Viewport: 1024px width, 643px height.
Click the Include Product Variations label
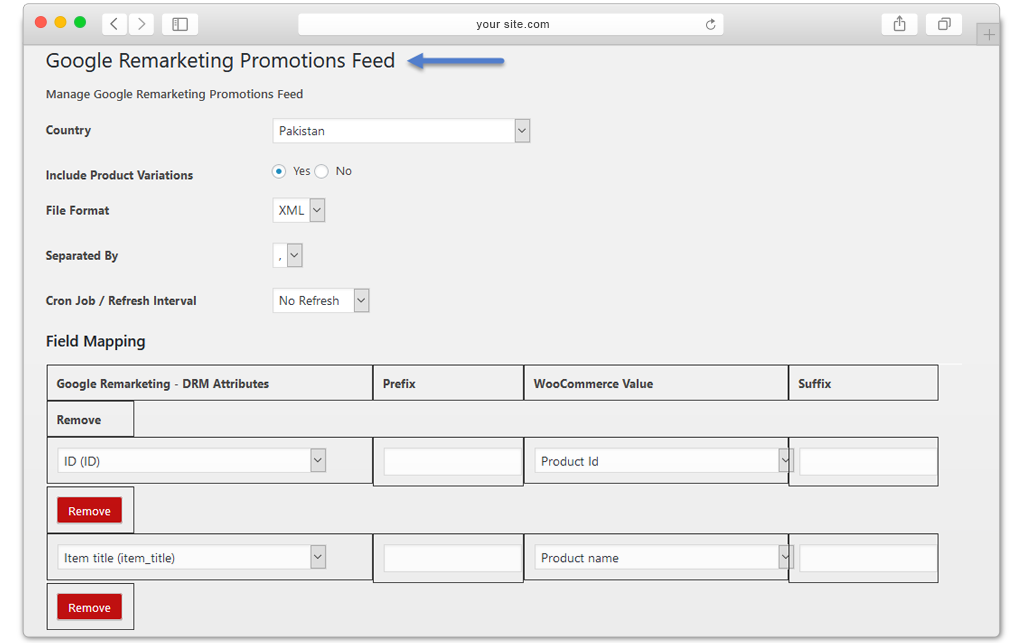coord(120,175)
